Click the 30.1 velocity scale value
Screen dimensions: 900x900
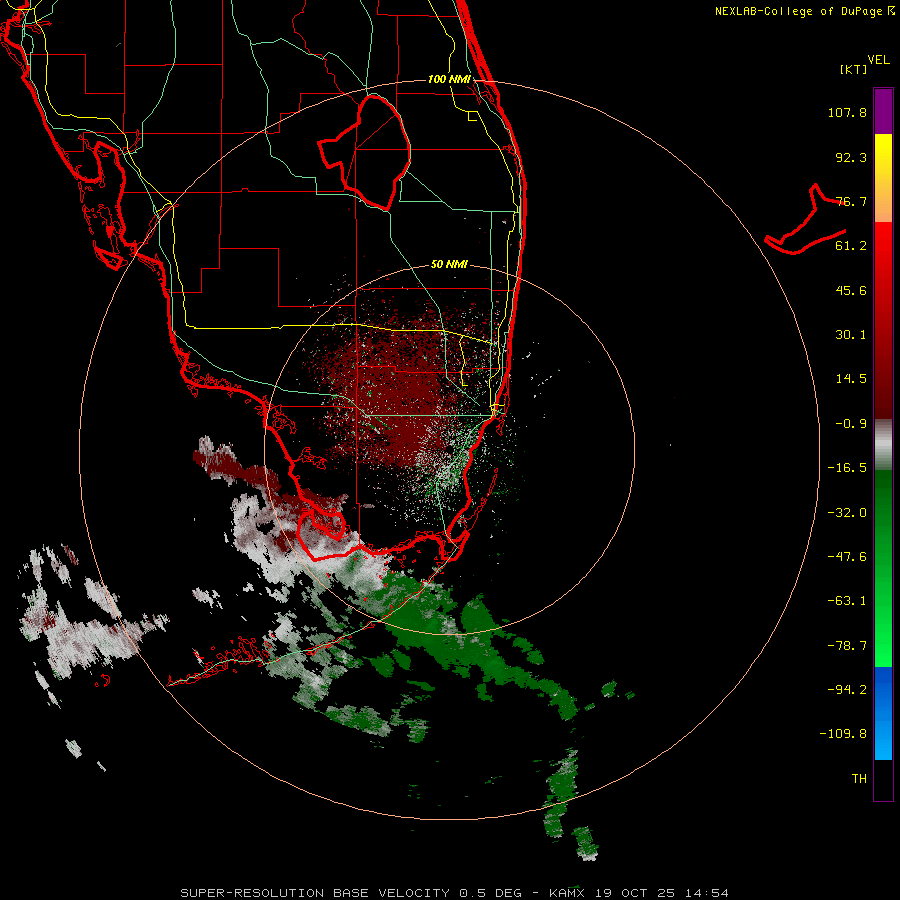851,335
